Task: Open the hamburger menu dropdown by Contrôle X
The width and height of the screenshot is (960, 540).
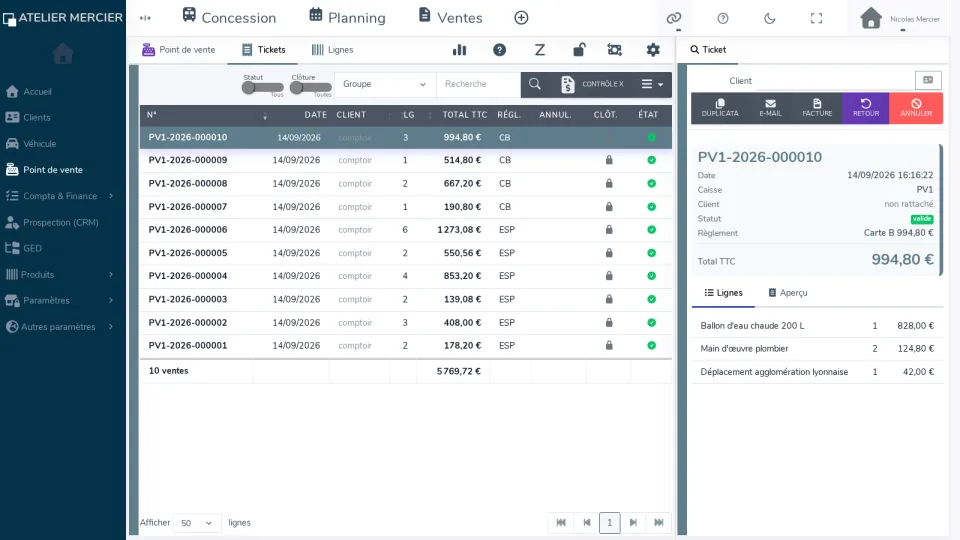Action: coord(652,84)
